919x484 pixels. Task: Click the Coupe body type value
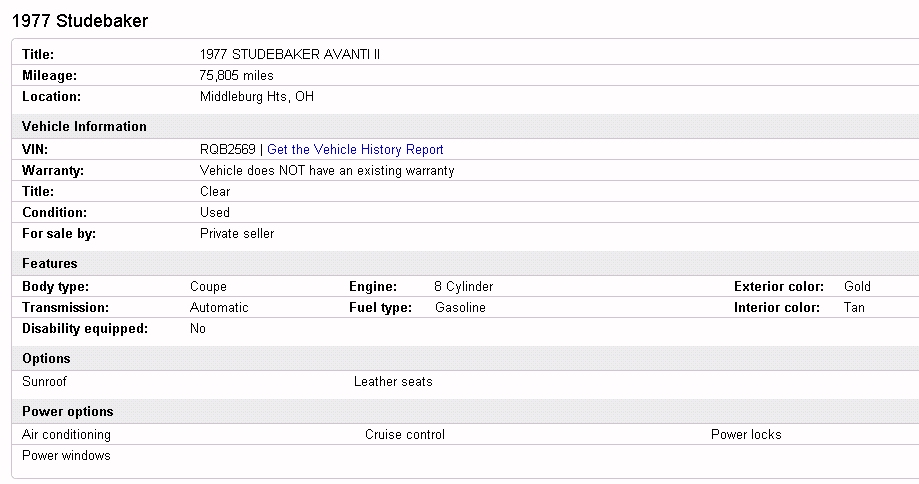pos(208,287)
